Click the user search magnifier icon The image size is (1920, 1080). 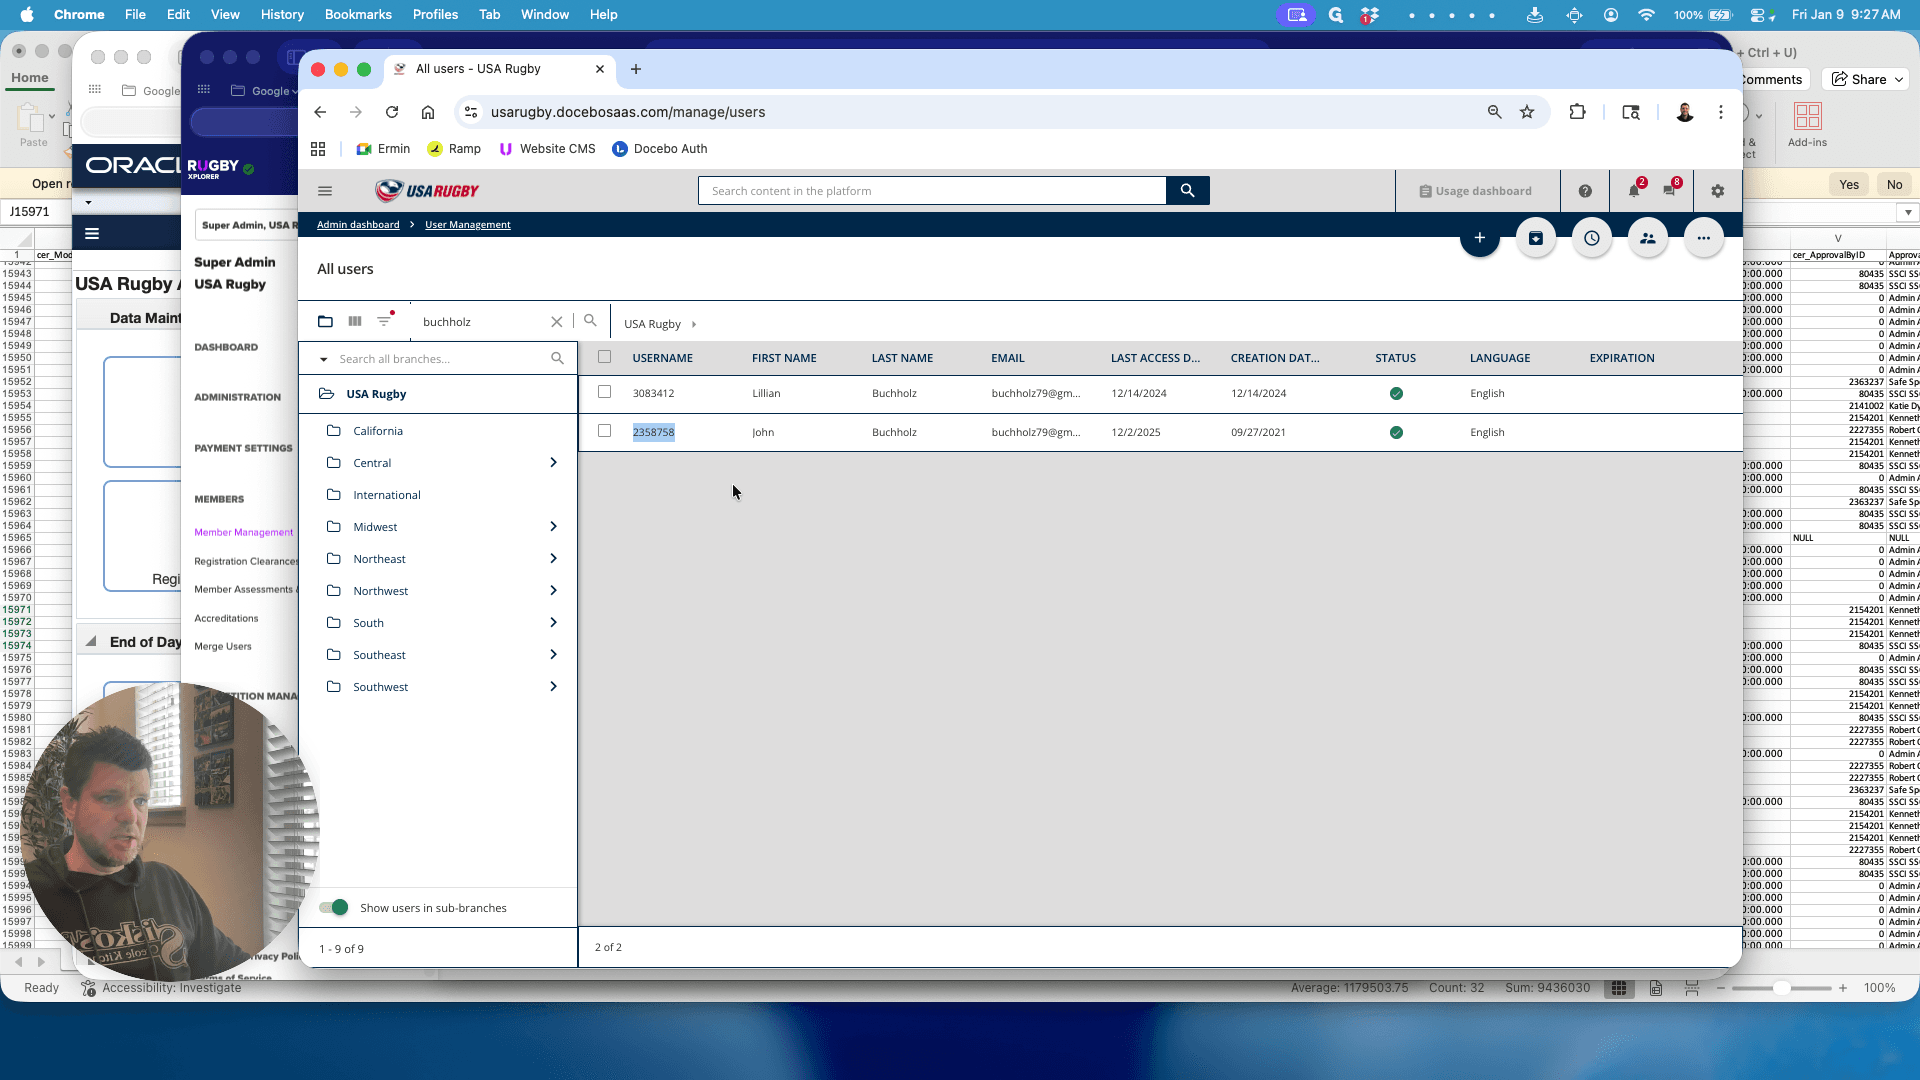tap(590, 321)
